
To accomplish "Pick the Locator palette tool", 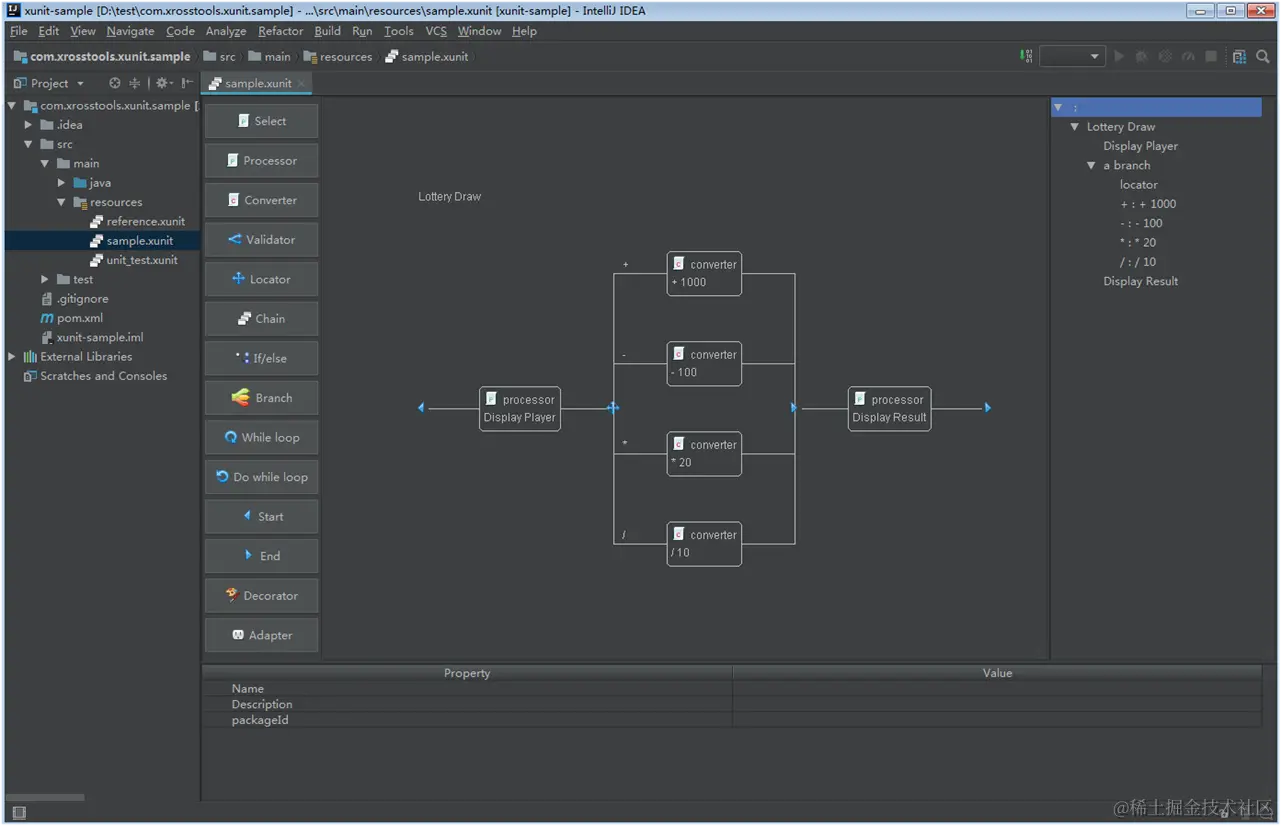I will [261, 279].
